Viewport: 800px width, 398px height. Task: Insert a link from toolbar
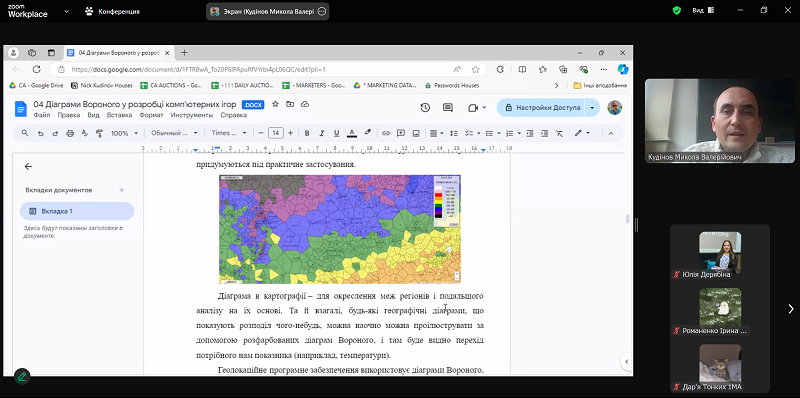[x=386, y=133]
